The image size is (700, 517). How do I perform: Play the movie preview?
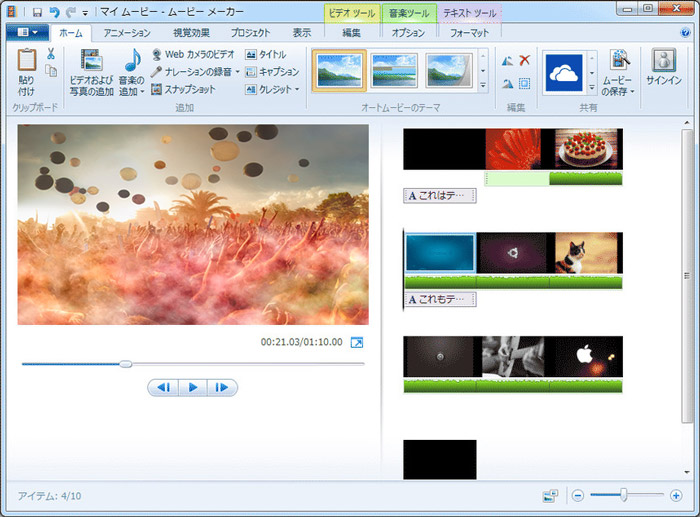coord(193,387)
